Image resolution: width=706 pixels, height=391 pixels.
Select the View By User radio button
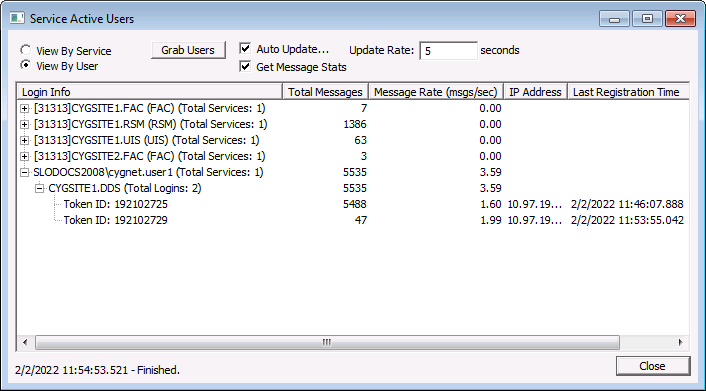(26, 65)
